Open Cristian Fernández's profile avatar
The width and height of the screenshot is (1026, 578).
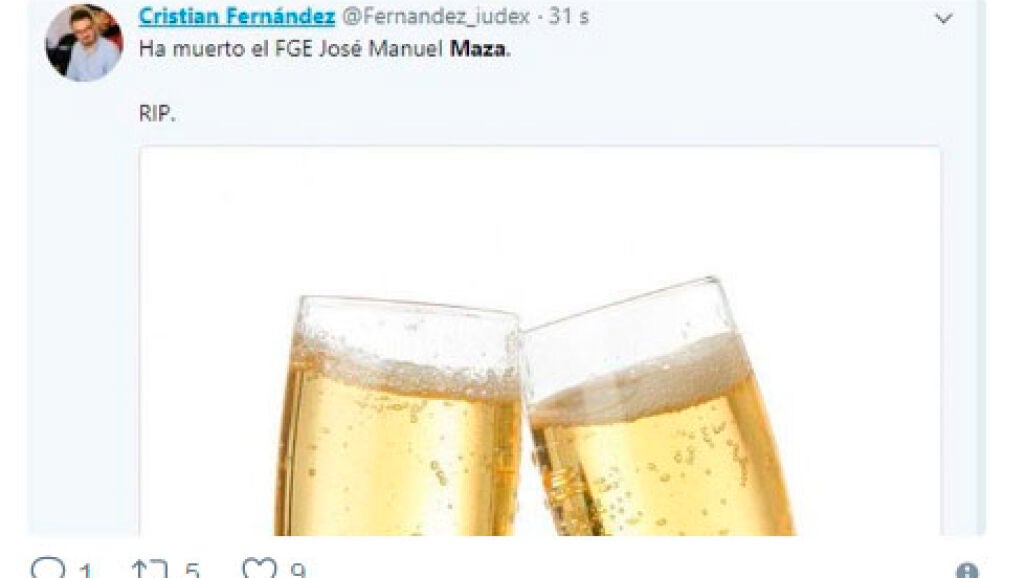tap(84, 43)
